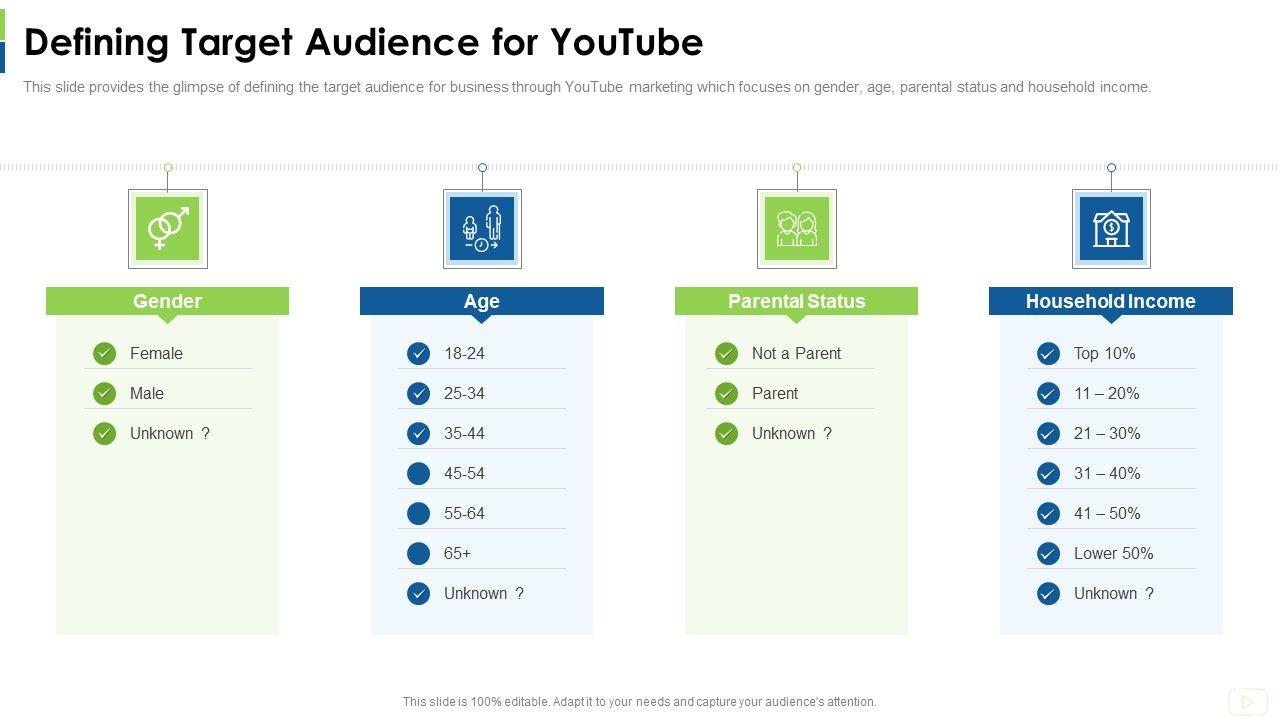Screen dimensions: 1280x720
Task: Enable the empty 65+ age circle
Action: tap(419, 553)
